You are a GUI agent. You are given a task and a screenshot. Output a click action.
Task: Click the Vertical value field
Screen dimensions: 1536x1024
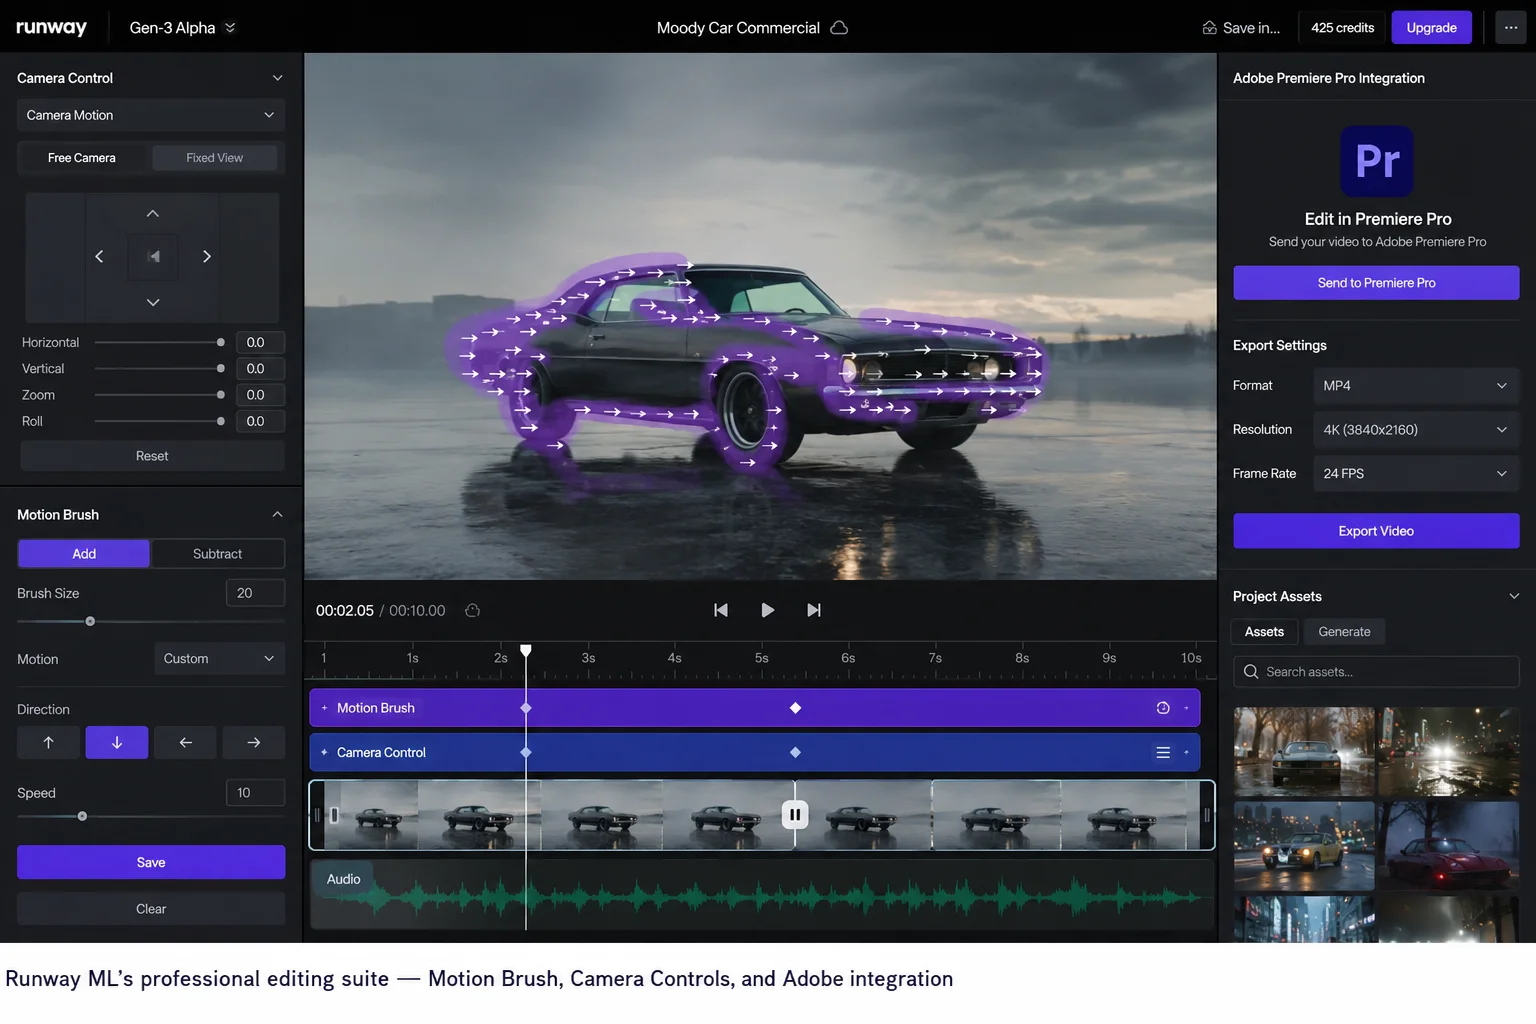click(260, 369)
